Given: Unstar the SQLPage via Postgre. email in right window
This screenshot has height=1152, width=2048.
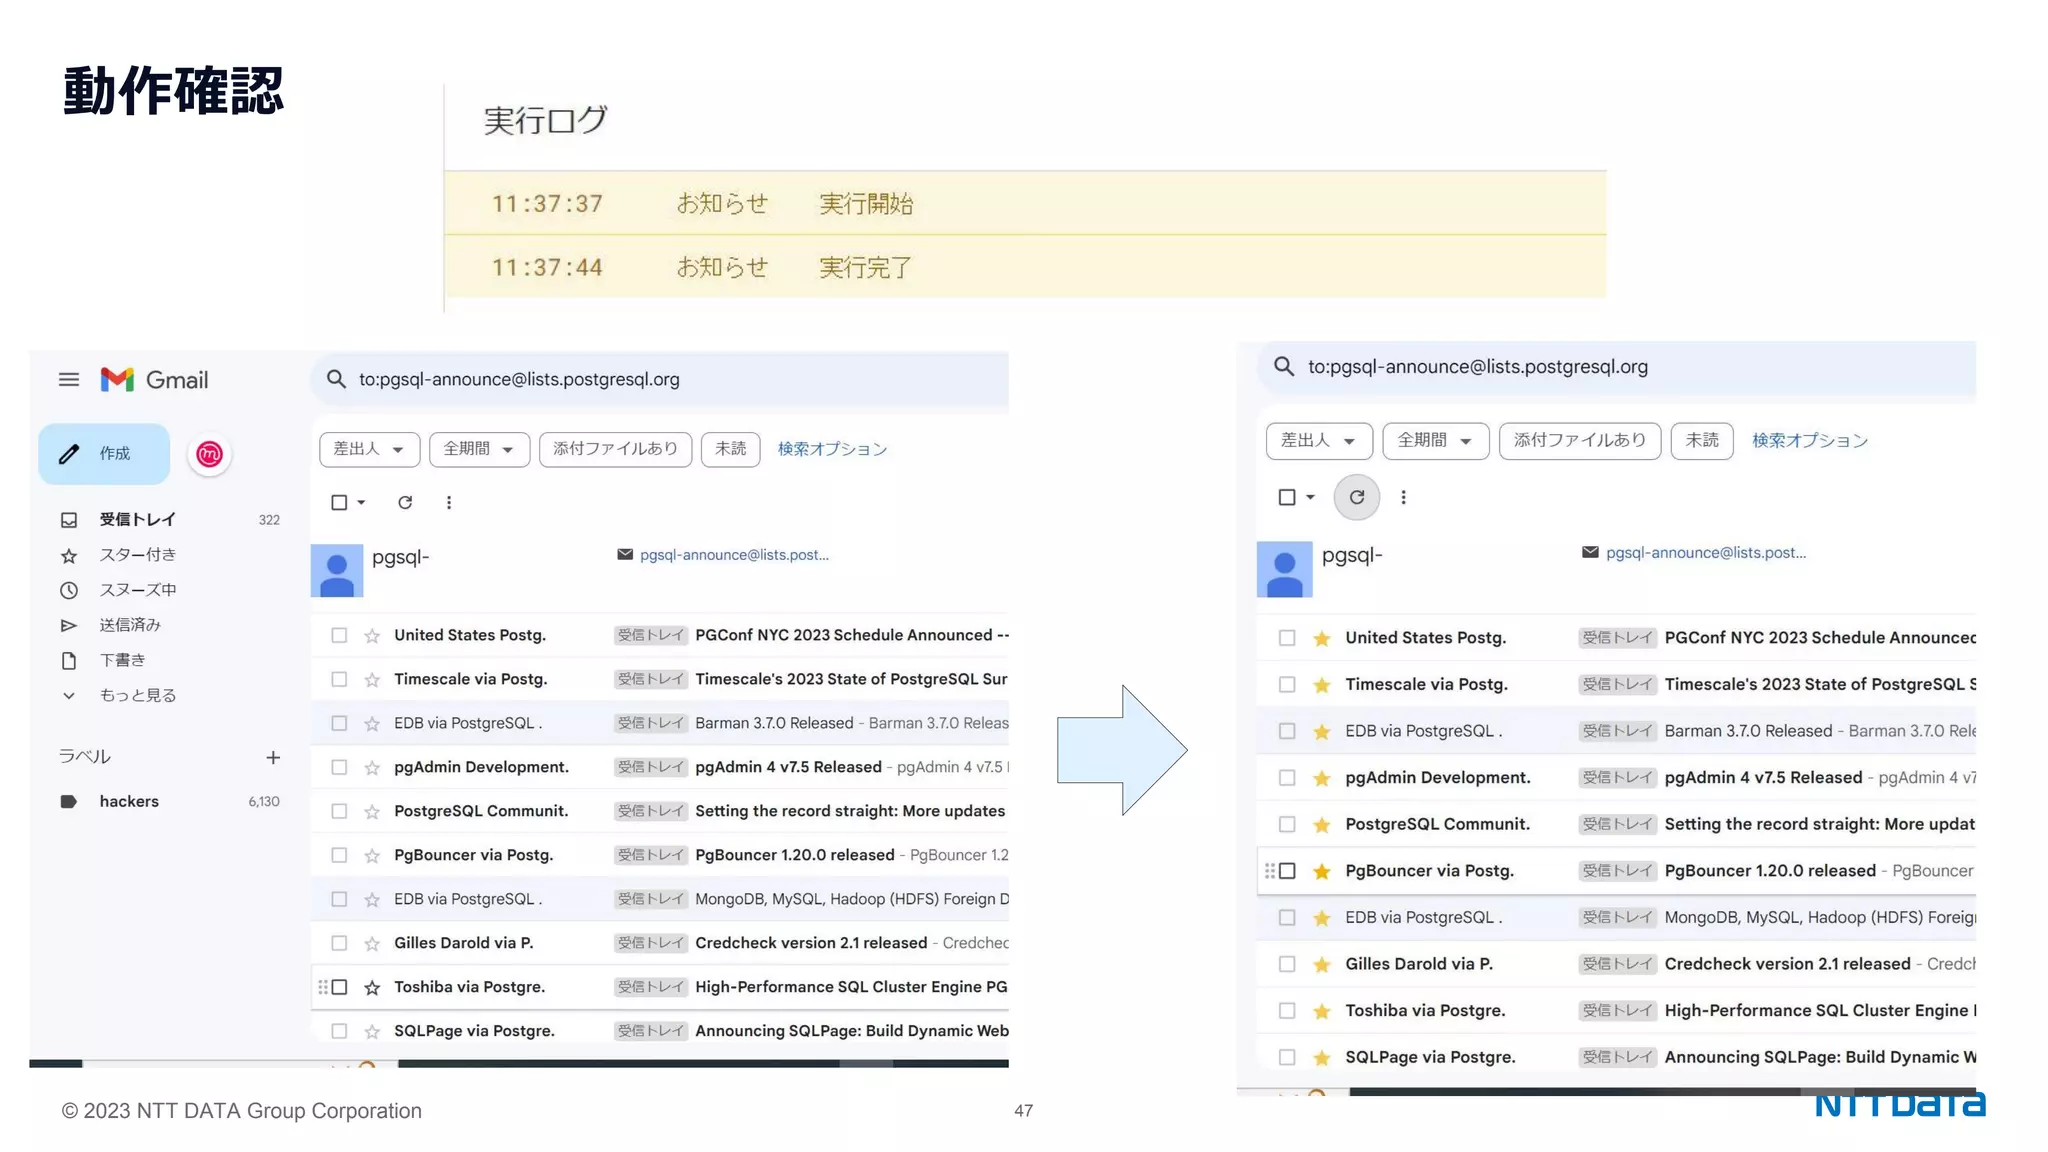Looking at the screenshot, I should click(x=1321, y=1058).
